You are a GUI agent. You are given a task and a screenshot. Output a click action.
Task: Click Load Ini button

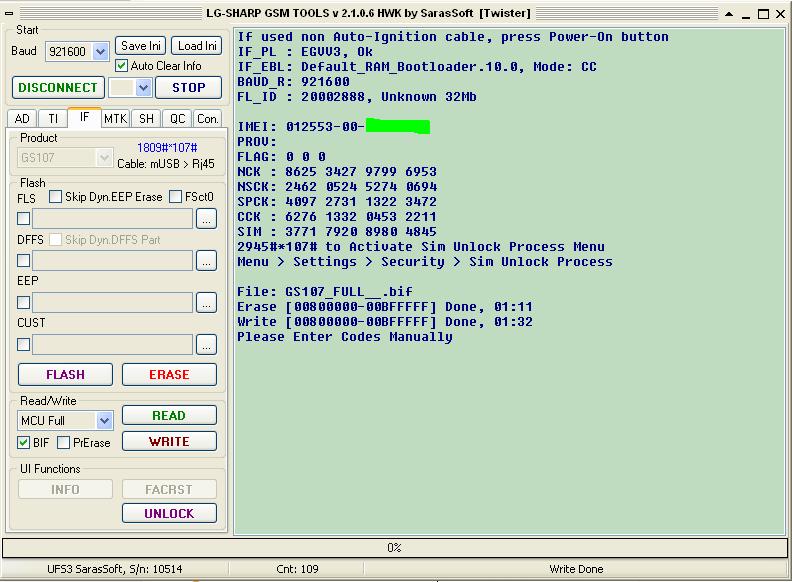click(197, 46)
